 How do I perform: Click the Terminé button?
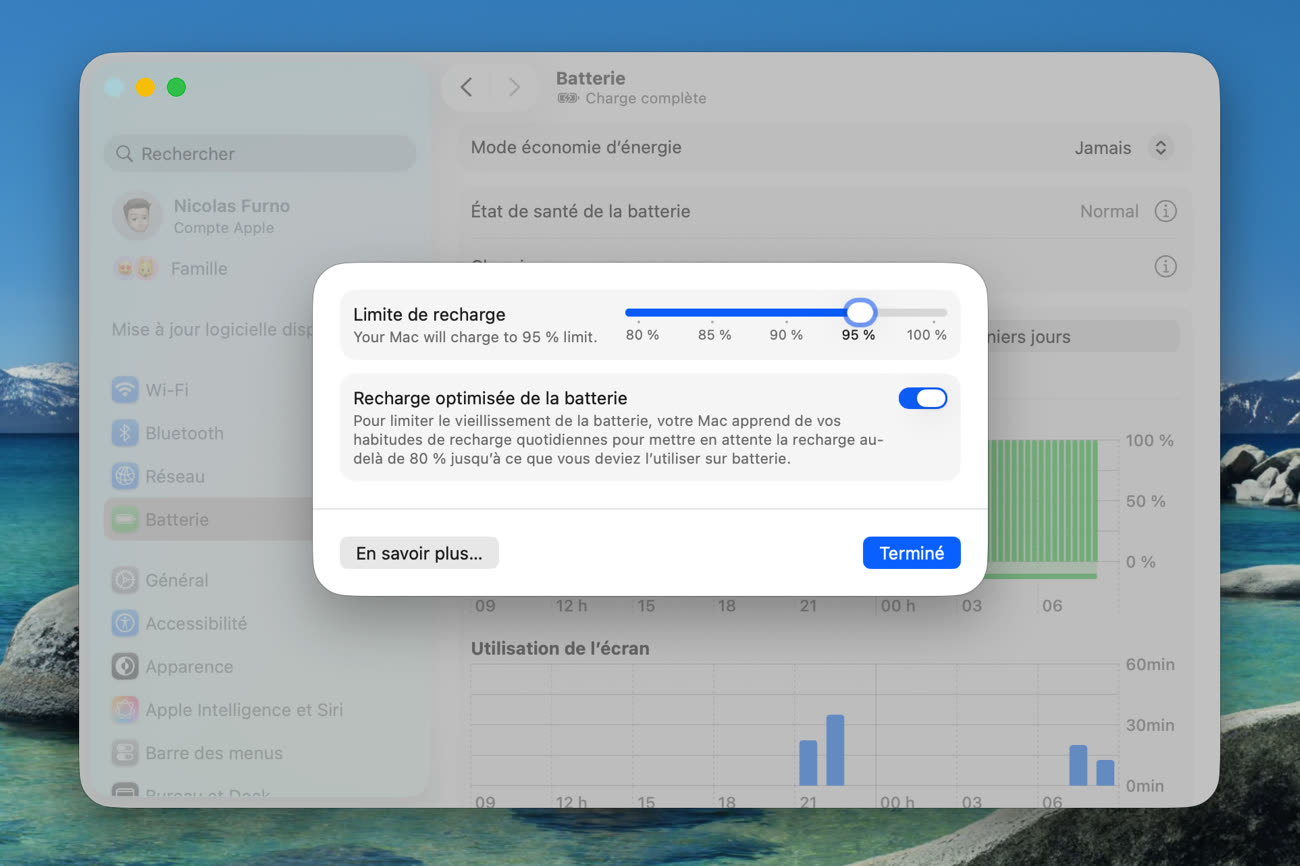(x=911, y=553)
